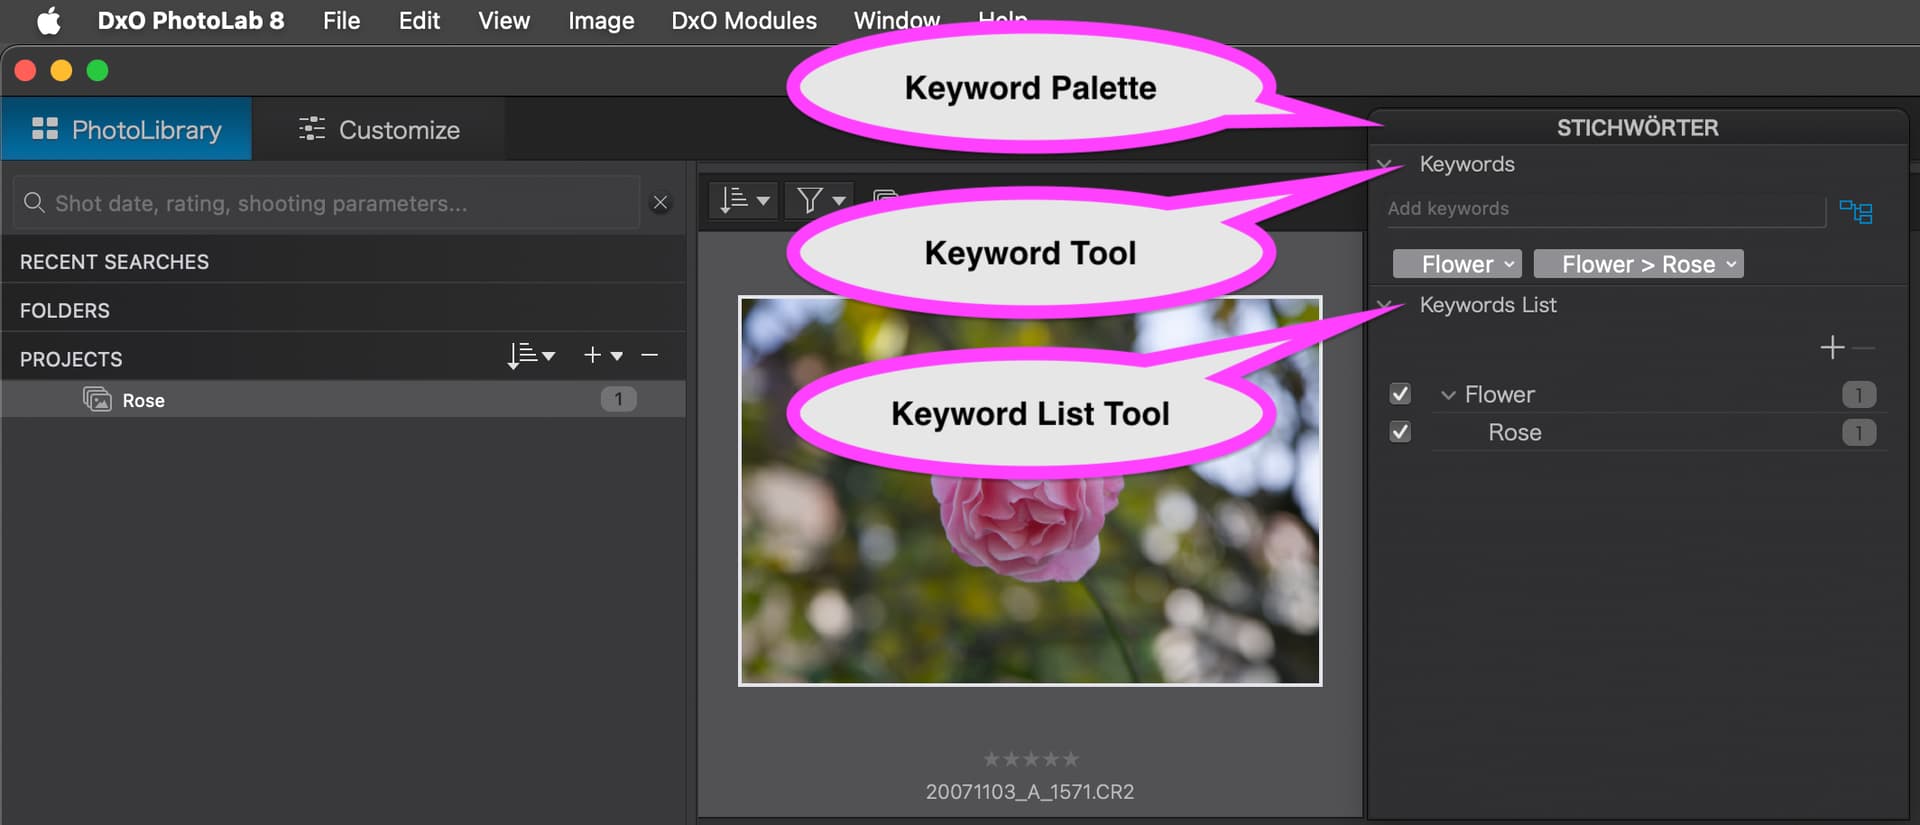Collapse the Flower keyword tree
The image size is (1920, 825).
tap(1447, 395)
